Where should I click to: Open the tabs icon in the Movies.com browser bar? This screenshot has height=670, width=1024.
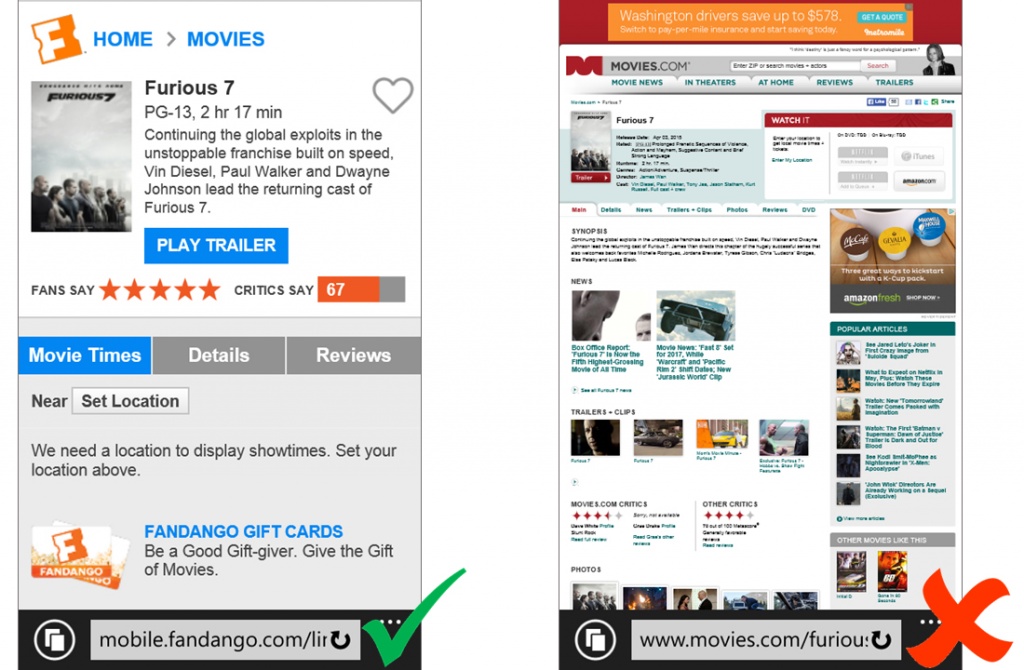point(595,639)
